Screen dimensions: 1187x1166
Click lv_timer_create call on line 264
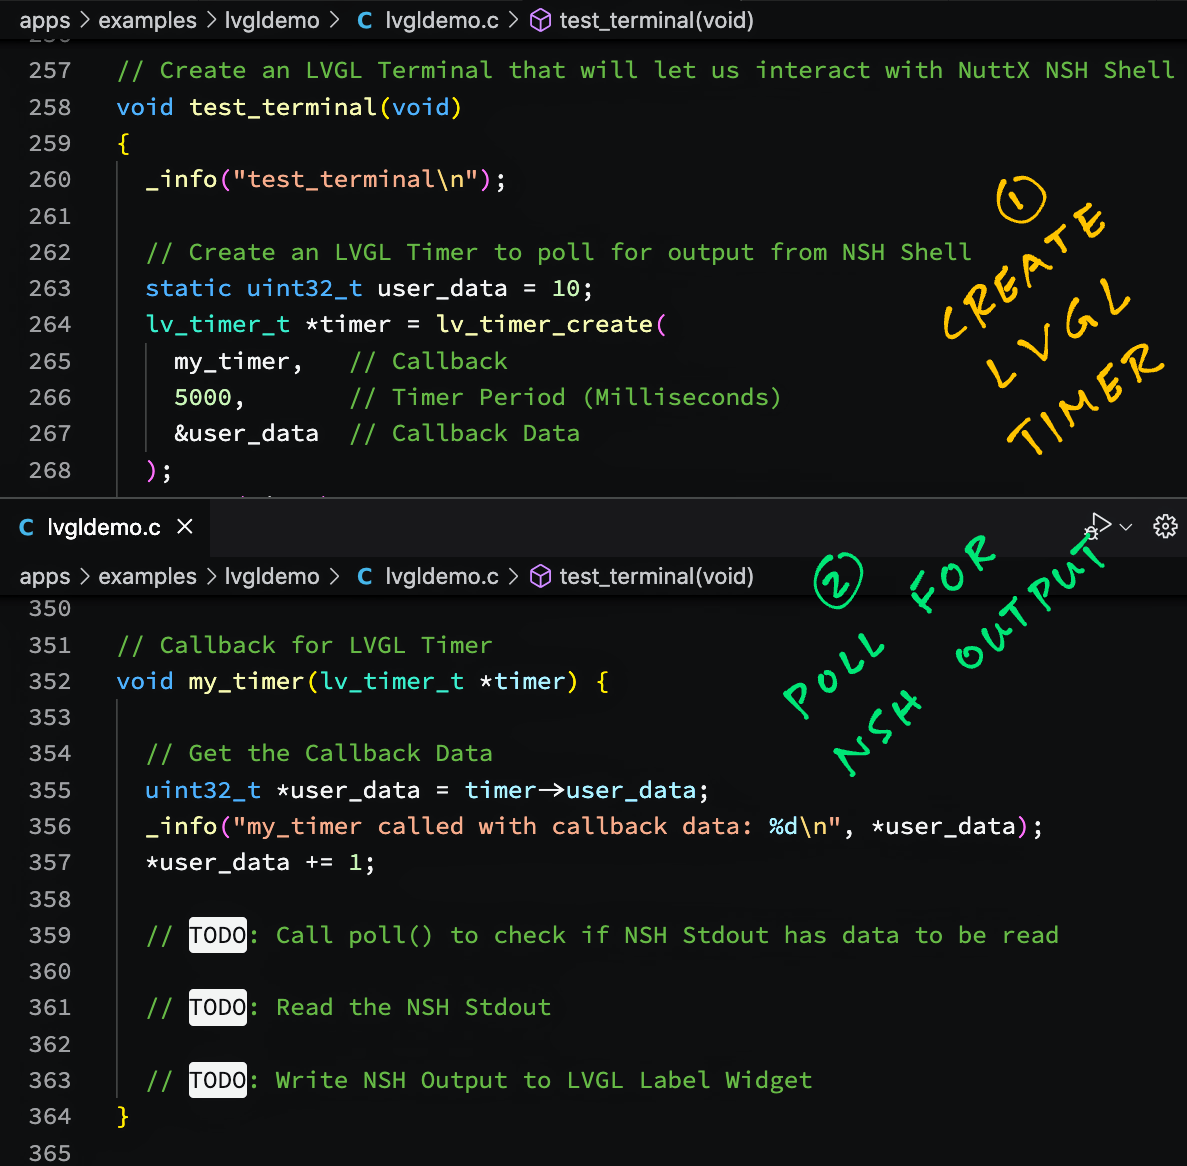[544, 324]
